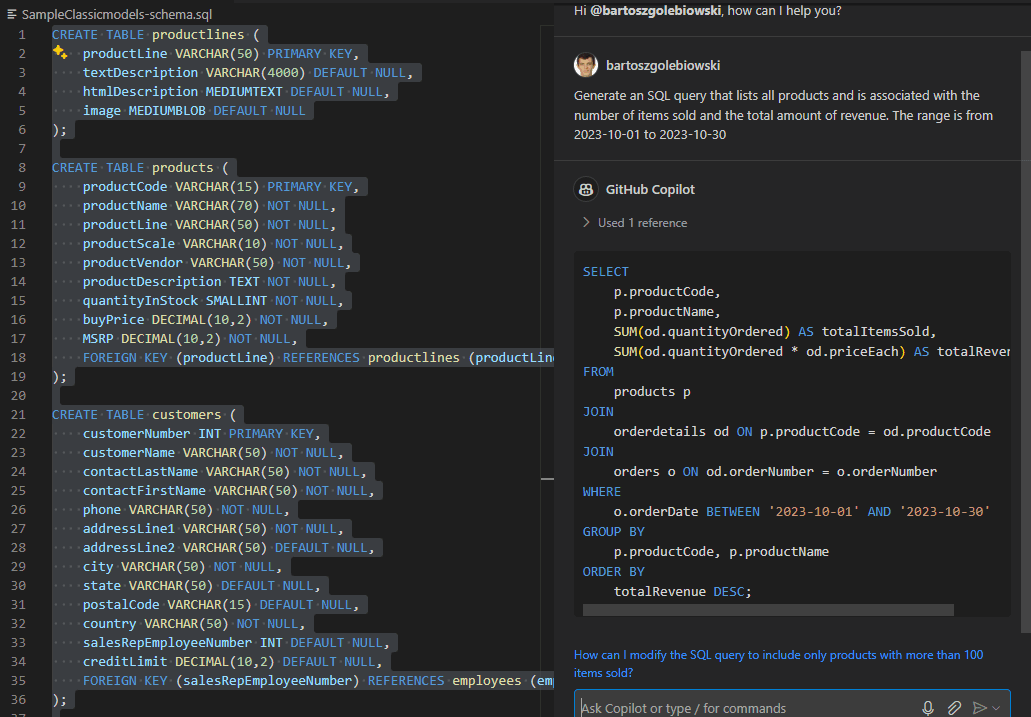
Task: Click 'SELECT' keyword in Copilot's code block
Action: pyautogui.click(x=606, y=271)
